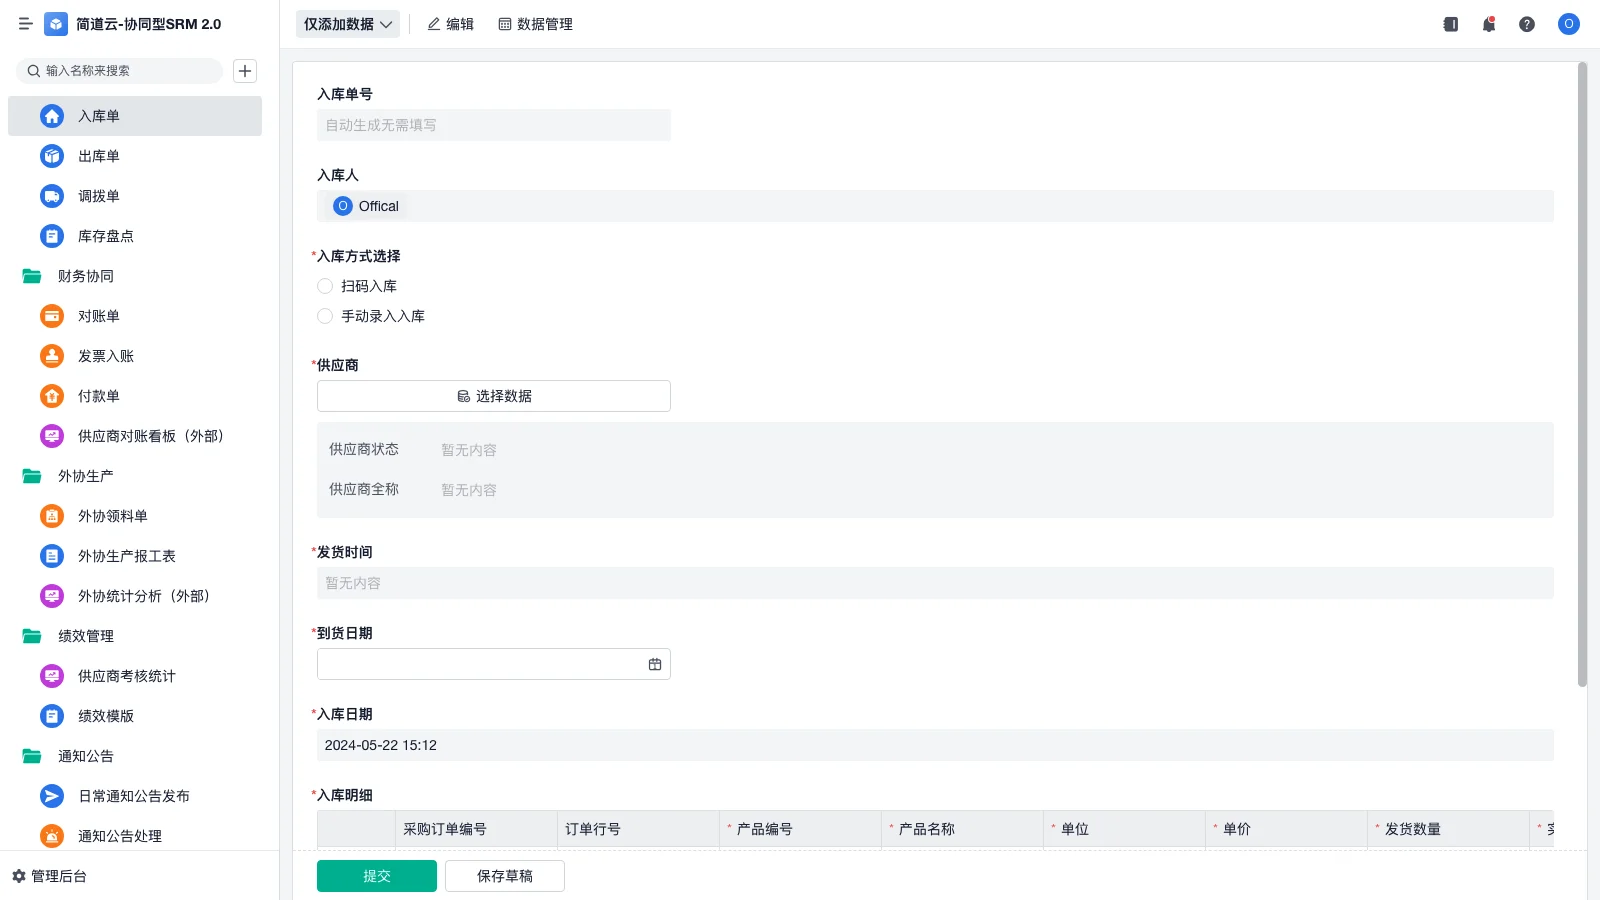The image size is (1600, 900).
Task: Click the 提交 submit button
Action: tap(377, 876)
